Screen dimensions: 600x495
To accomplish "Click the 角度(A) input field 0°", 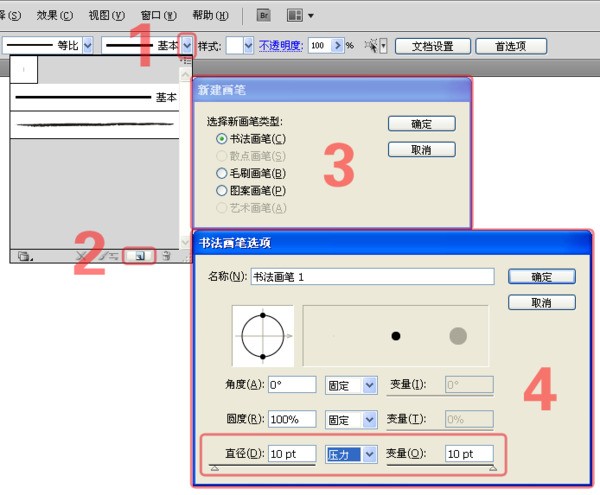I will (292, 385).
